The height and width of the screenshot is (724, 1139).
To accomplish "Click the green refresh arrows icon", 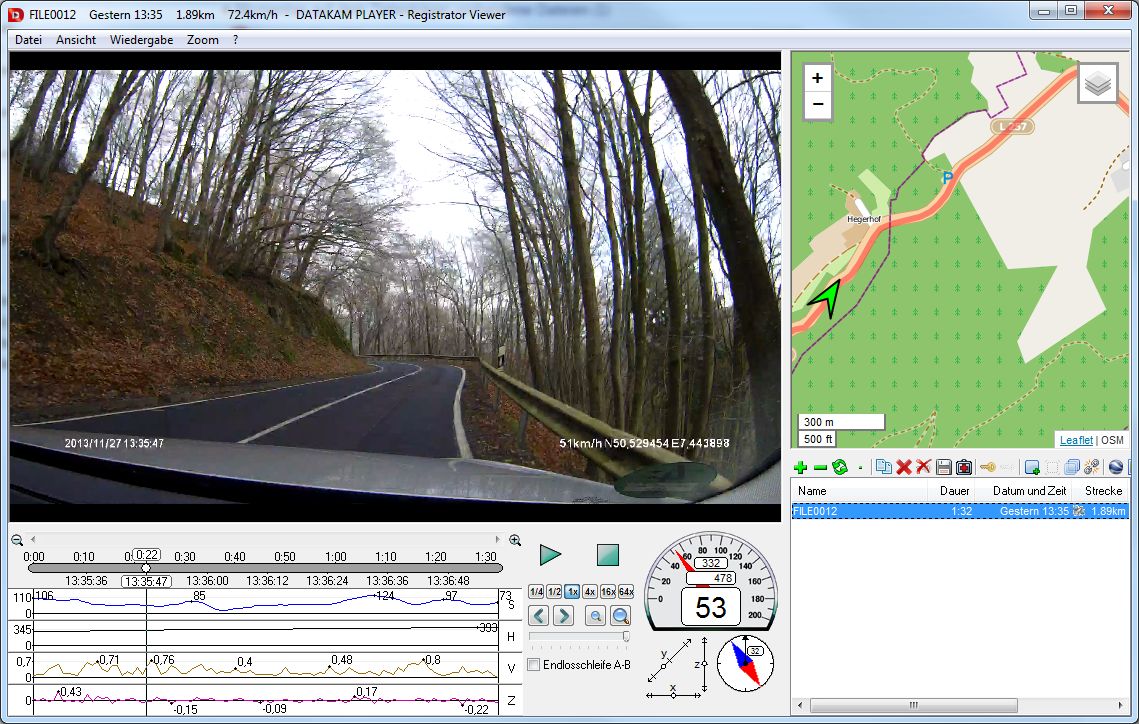I will point(840,467).
